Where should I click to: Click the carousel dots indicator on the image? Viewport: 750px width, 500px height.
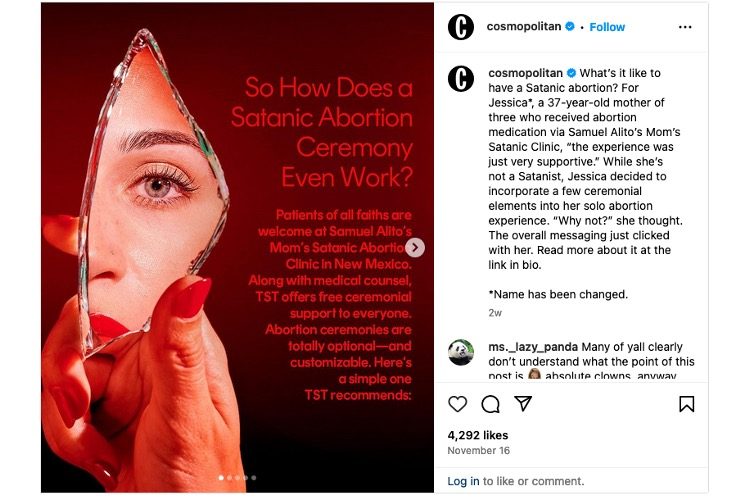[x=238, y=478]
